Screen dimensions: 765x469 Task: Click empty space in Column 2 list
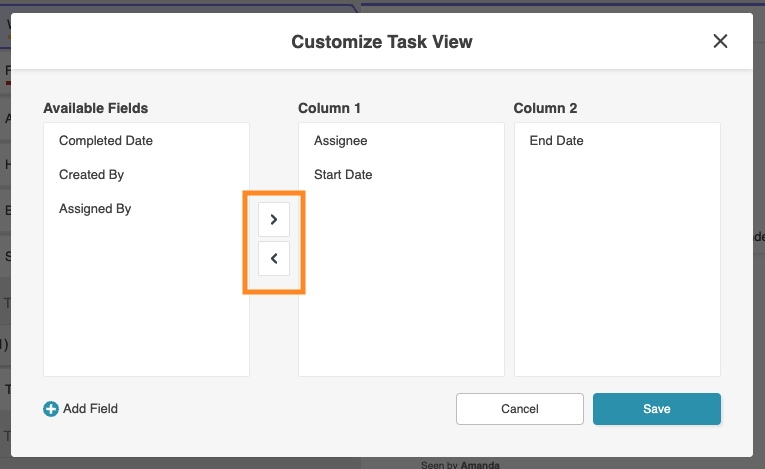(616, 270)
